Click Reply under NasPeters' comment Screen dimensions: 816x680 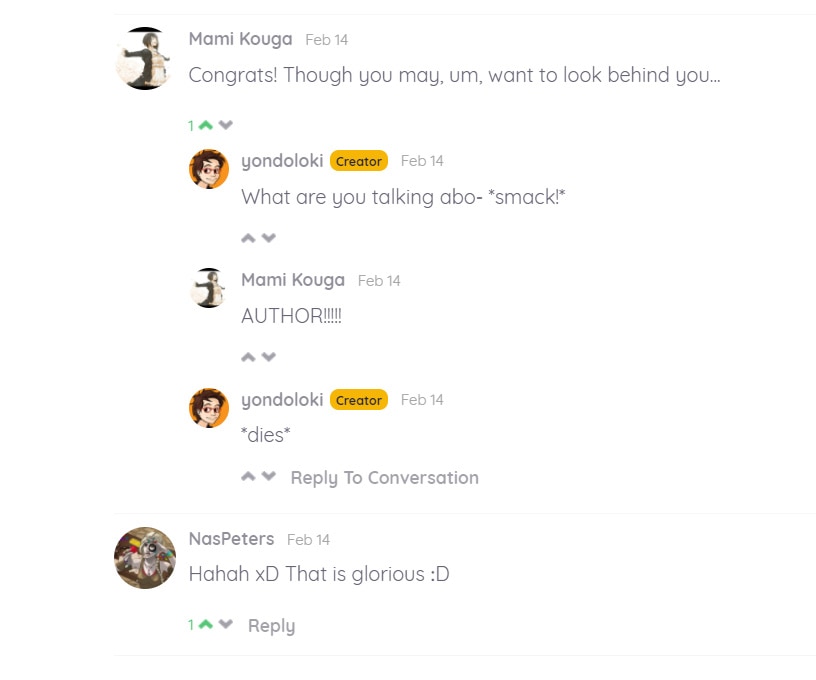[271, 626]
